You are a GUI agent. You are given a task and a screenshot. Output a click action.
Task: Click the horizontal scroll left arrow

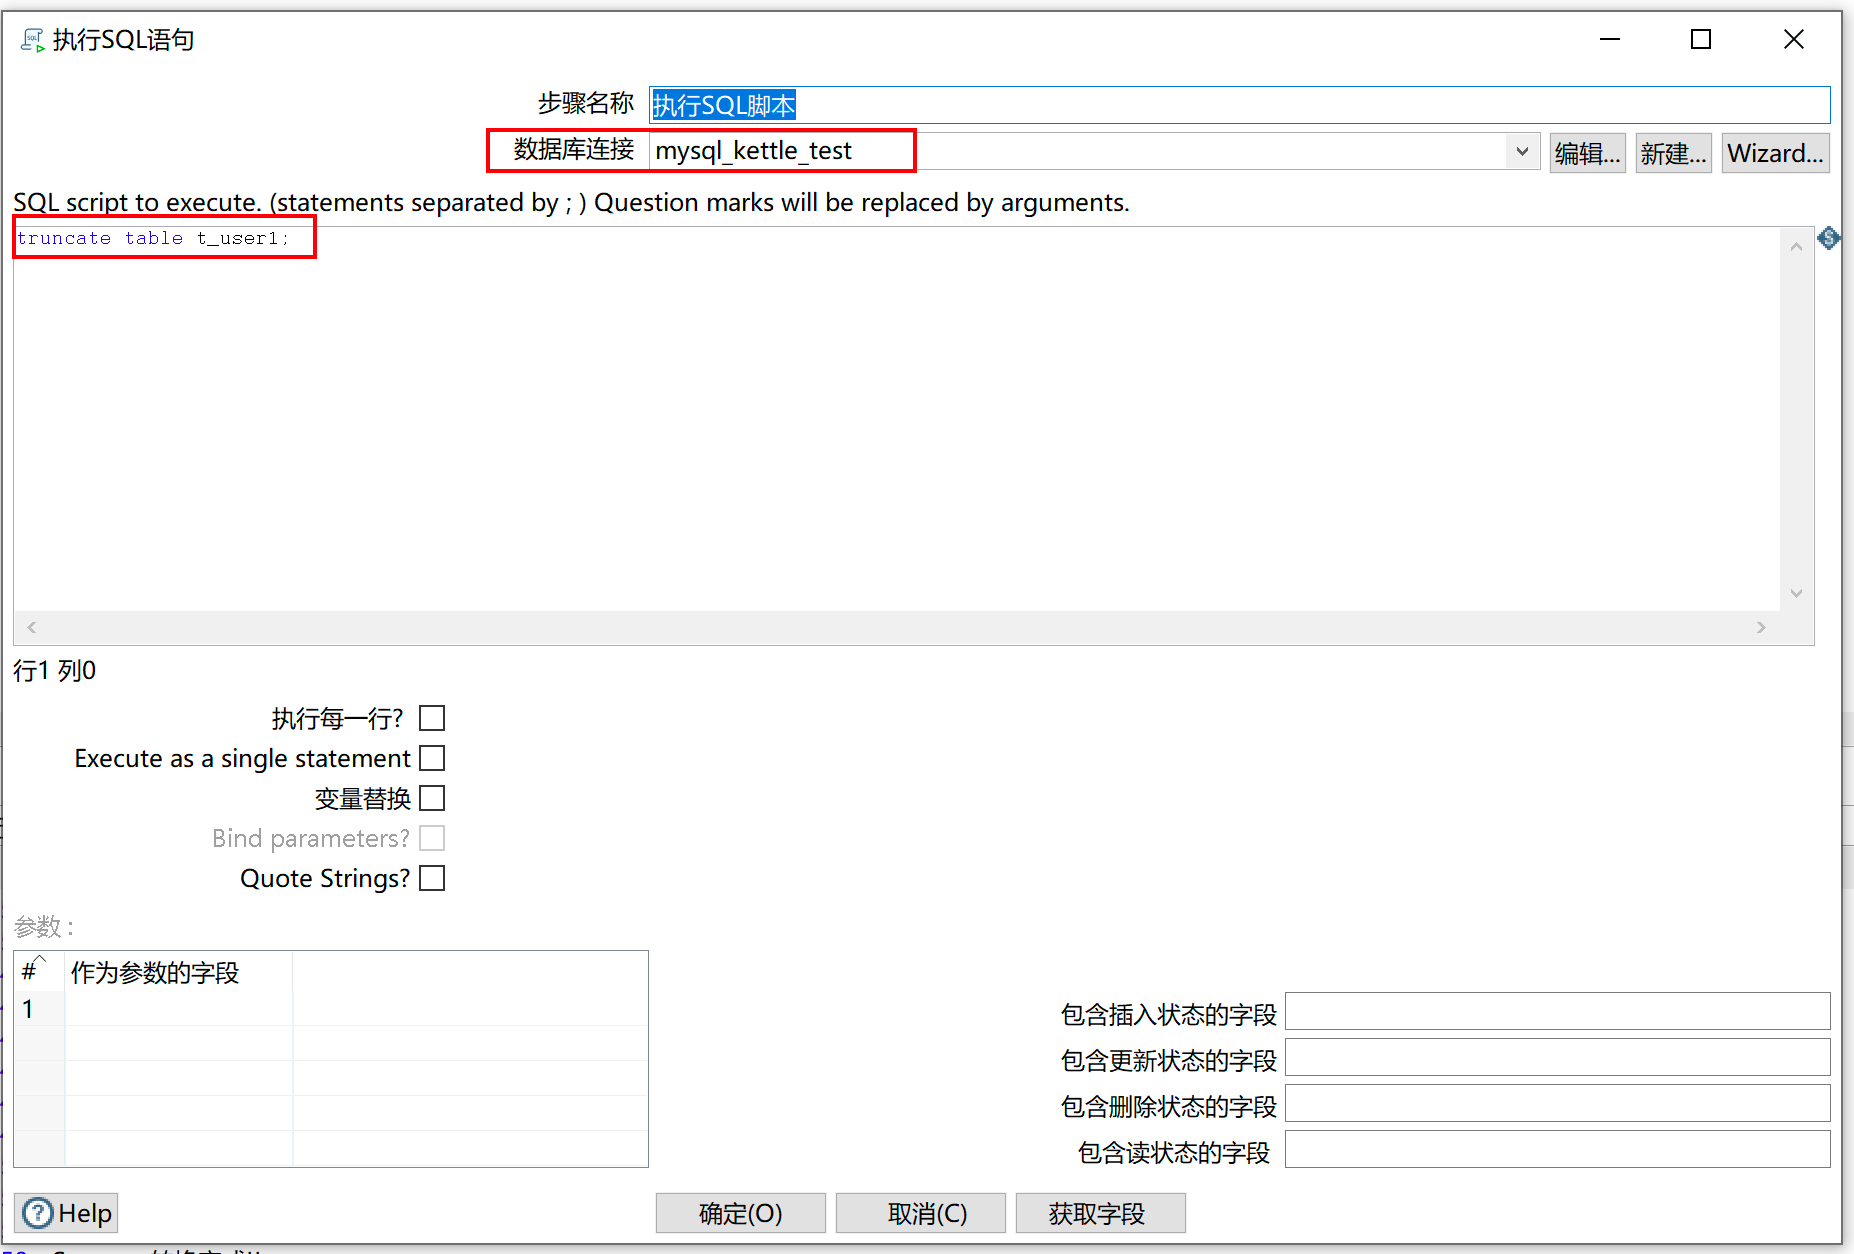32,627
